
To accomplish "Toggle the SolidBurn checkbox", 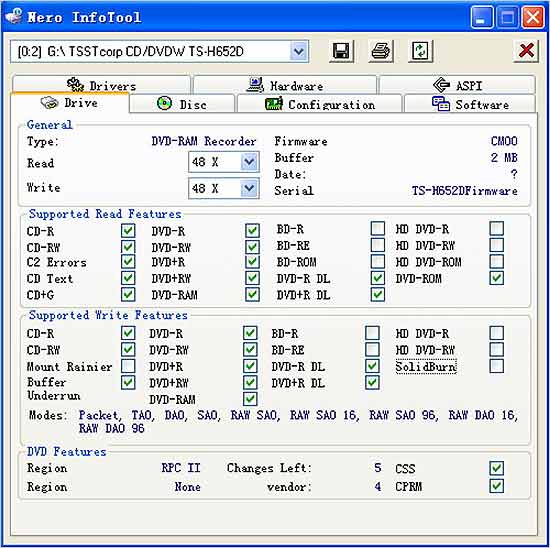I will pos(497,366).
